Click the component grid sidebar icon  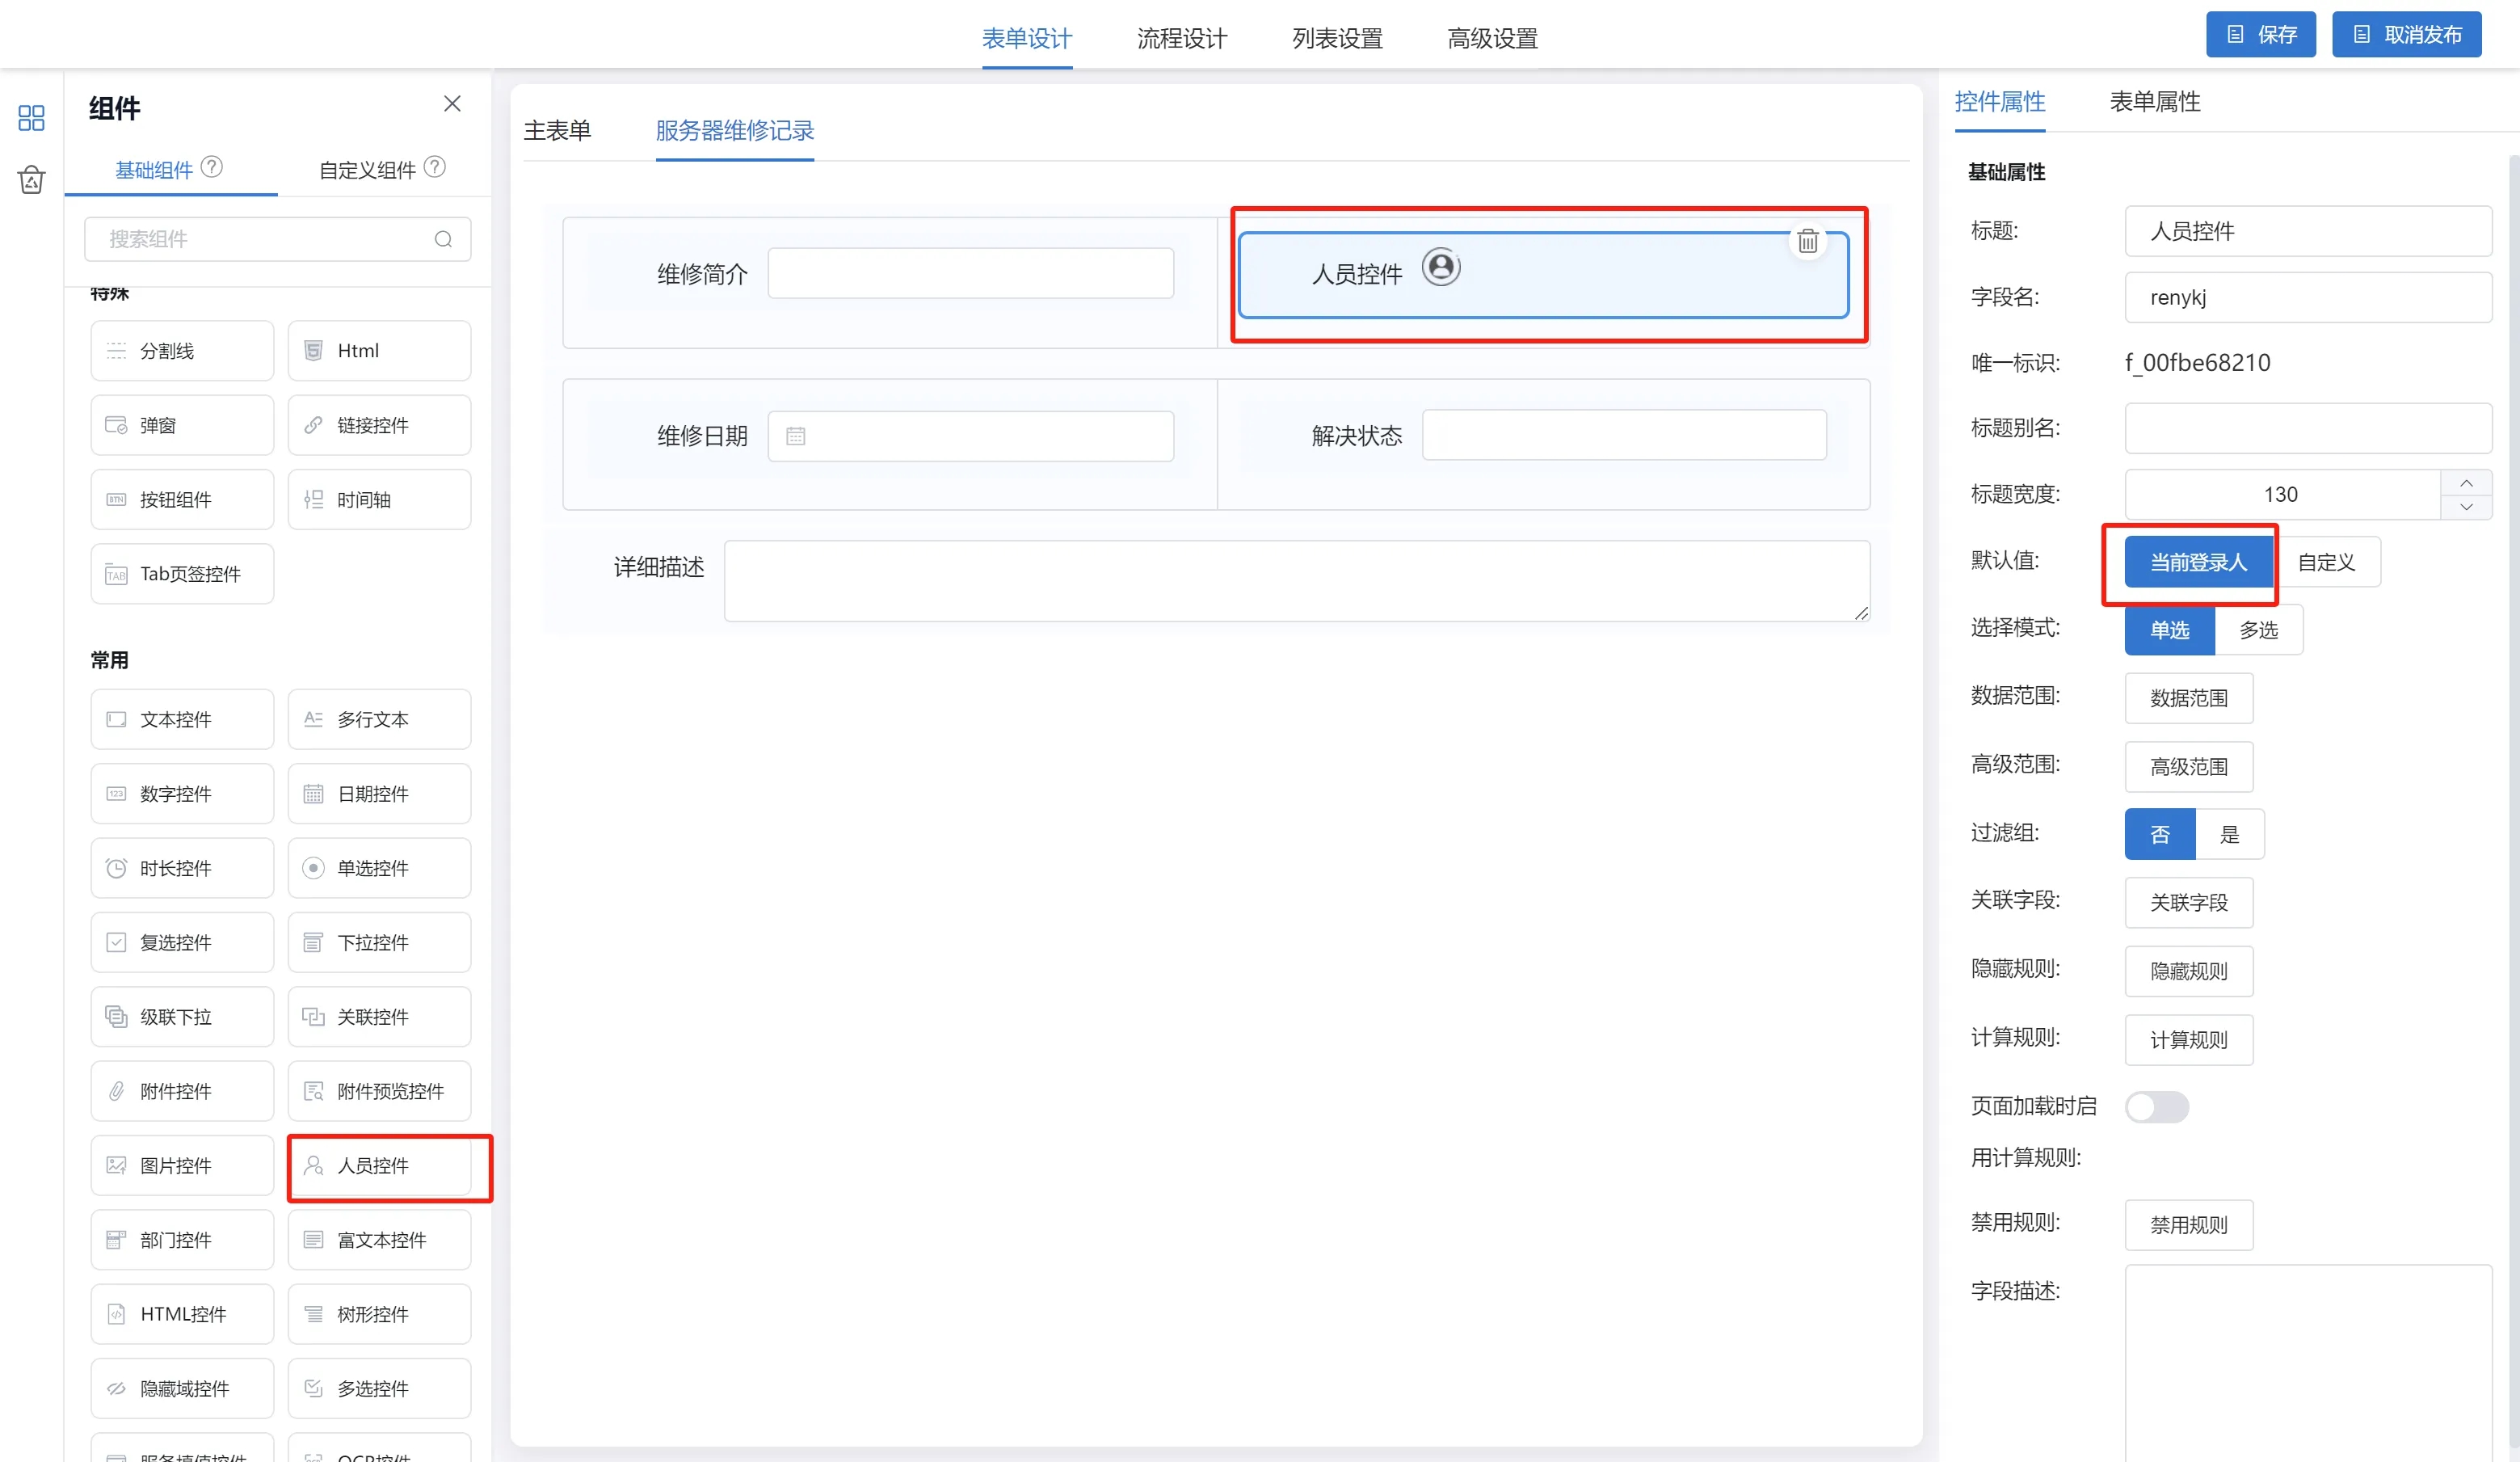[31, 118]
